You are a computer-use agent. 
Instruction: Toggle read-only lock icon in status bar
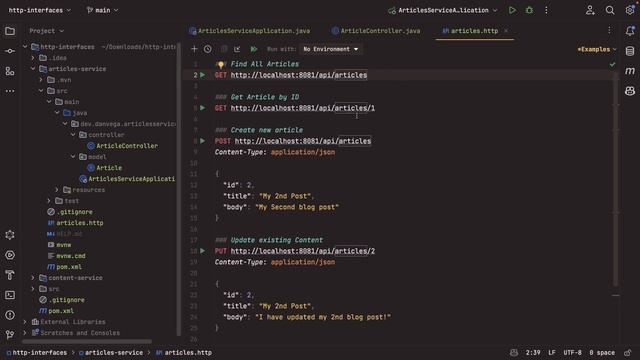pyautogui.click(x=627, y=353)
